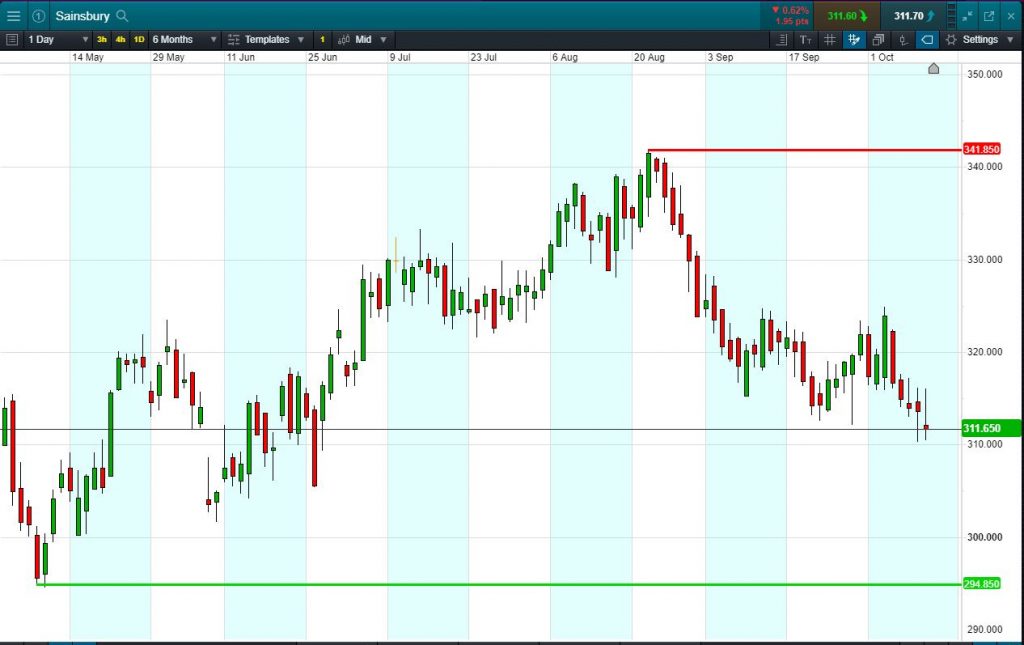1024x645 pixels.
Task: Toggle the chart gridlines icon
Action: point(829,40)
